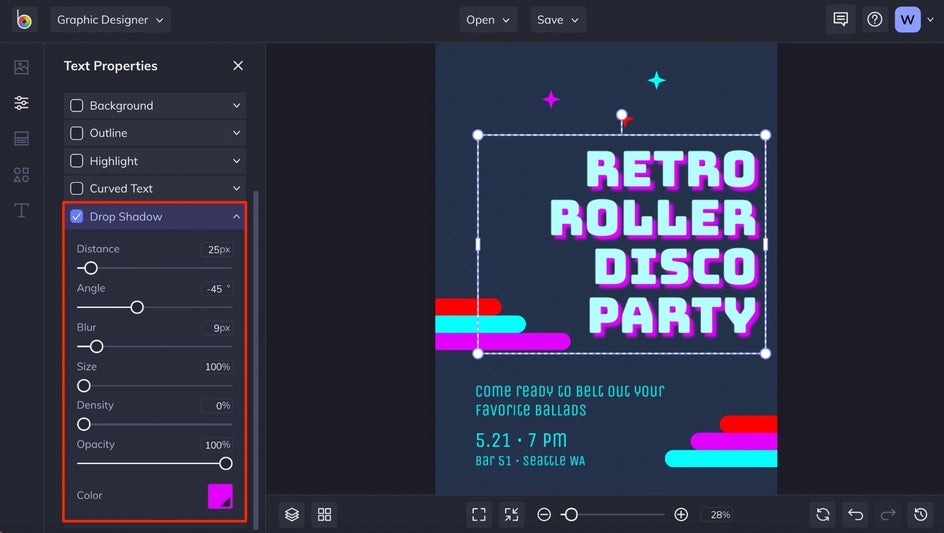Expand the Highlight section chevron
The height and width of the screenshot is (533, 944).
(x=237, y=161)
